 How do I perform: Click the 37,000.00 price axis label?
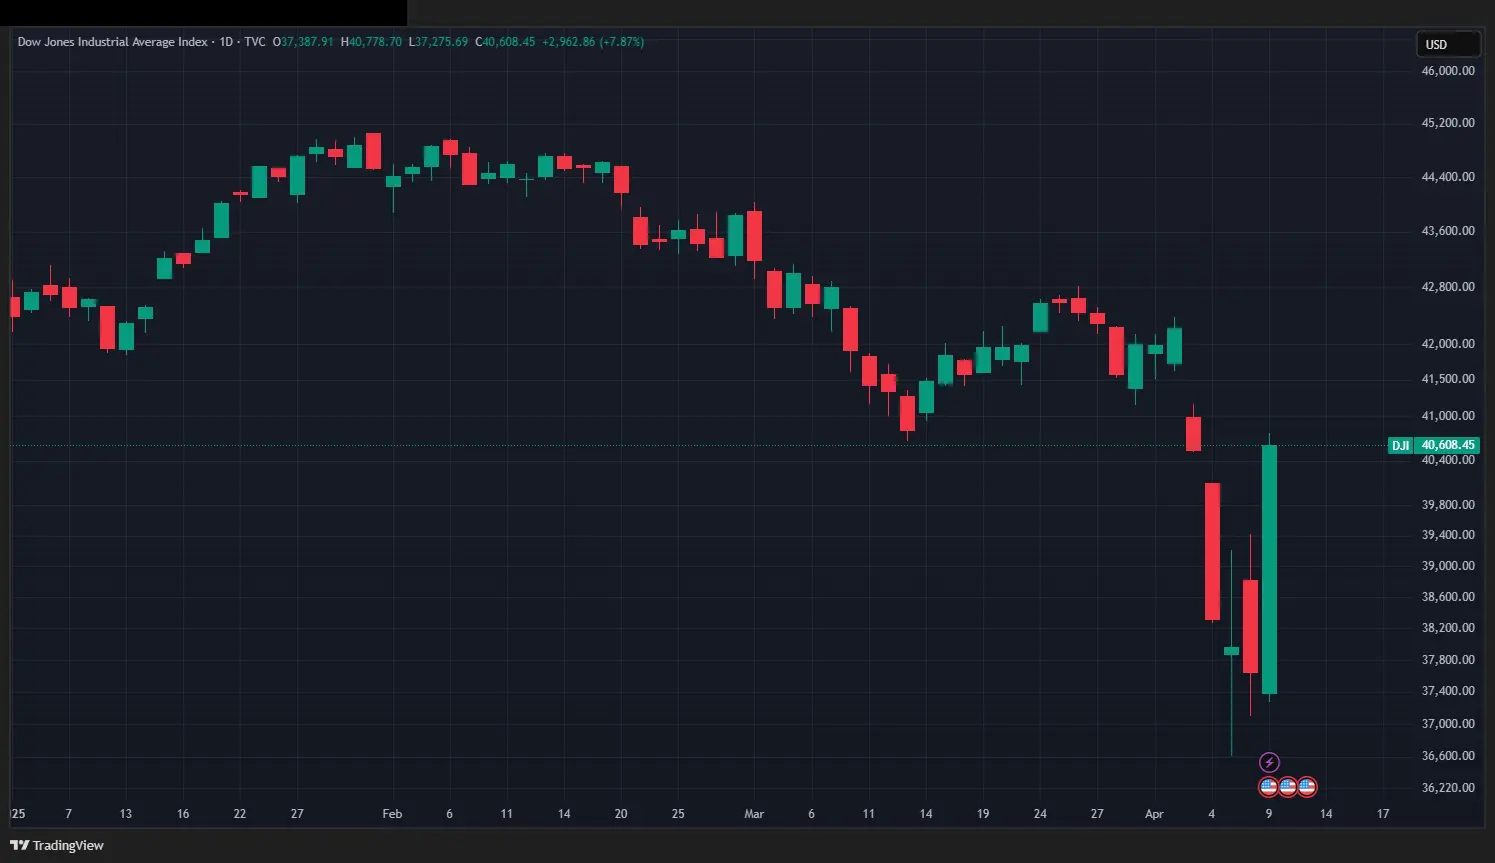pyautogui.click(x=1448, y=724)
